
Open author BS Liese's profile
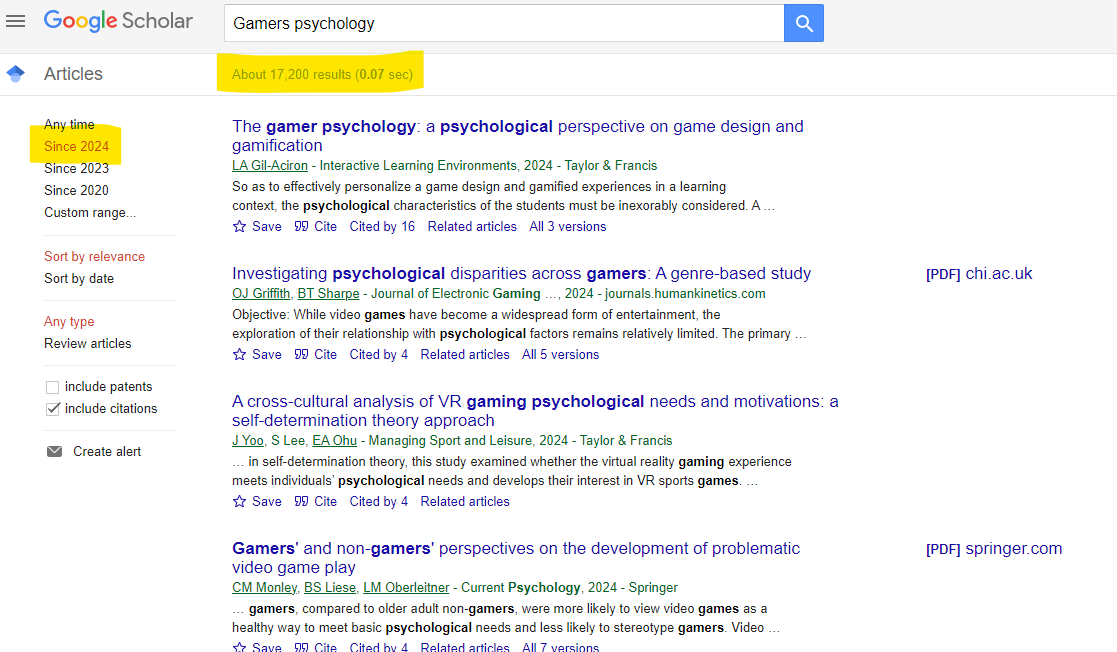(330, 588)
